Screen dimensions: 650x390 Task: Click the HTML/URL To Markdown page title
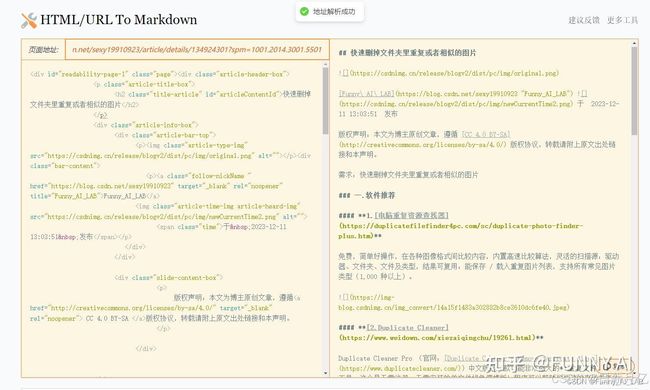[x=119, y=19]
